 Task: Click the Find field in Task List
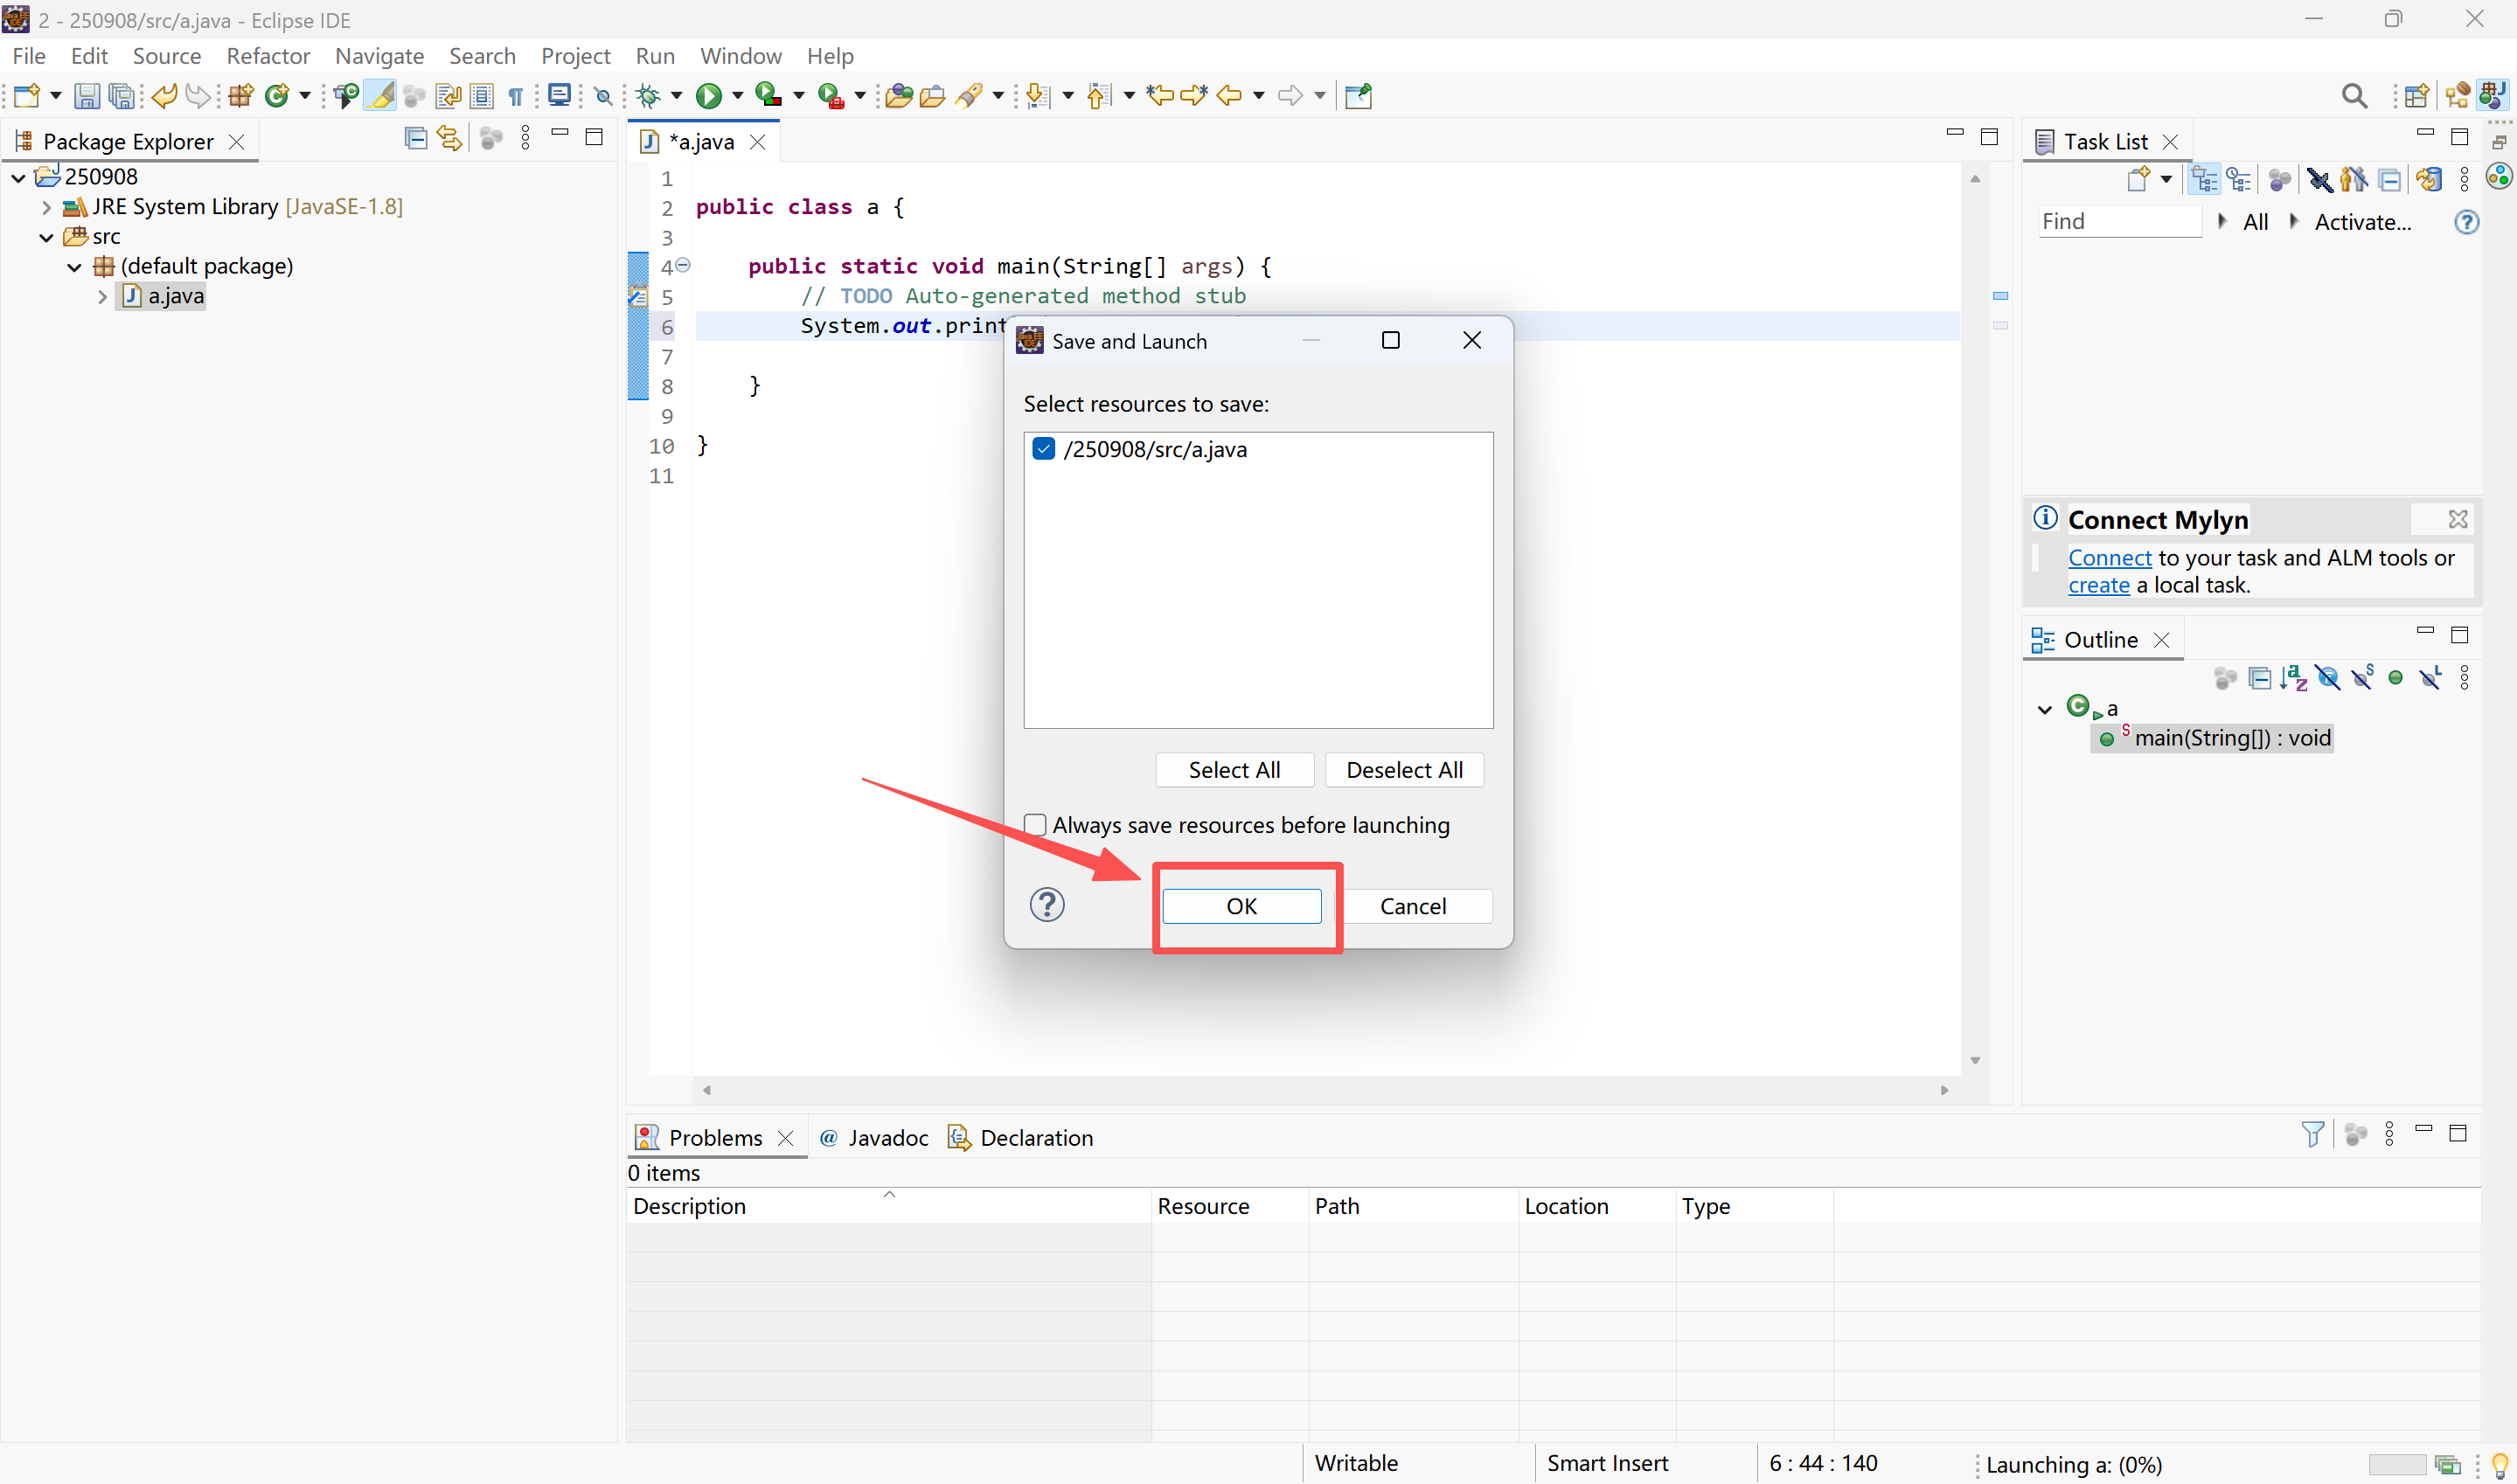click(2118, 222)
